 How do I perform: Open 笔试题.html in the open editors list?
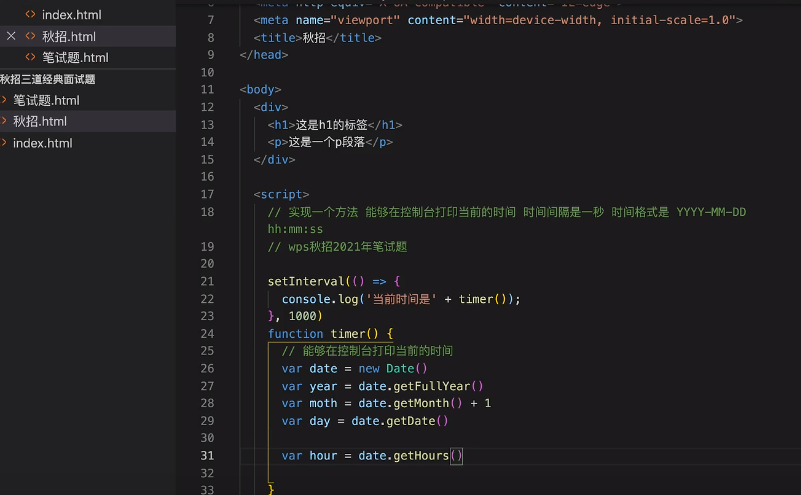point(75,58)
